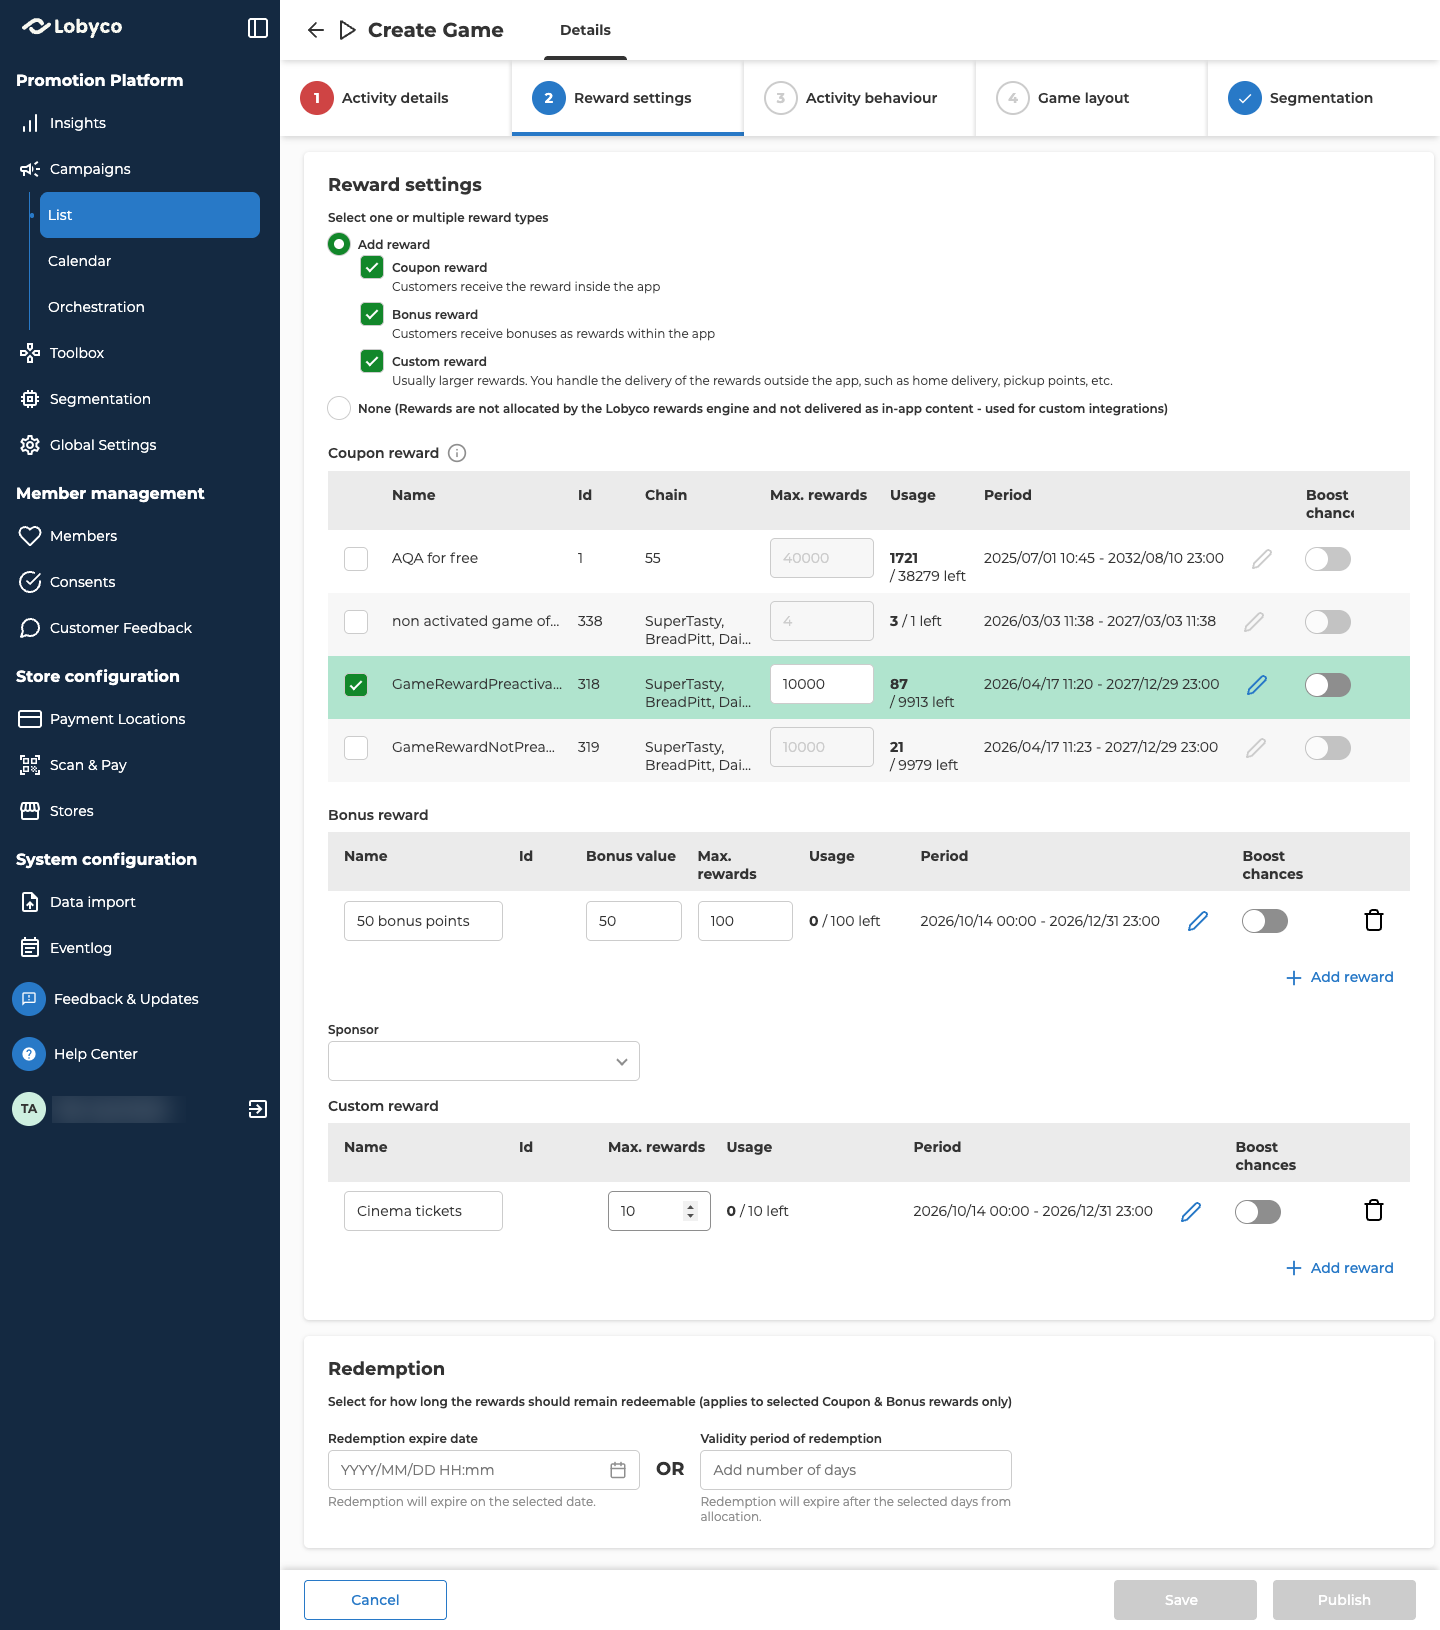This screenshot has height=1630, width=1440.
Task: Go back using the arrow icon
Action: tap(316, 30)
